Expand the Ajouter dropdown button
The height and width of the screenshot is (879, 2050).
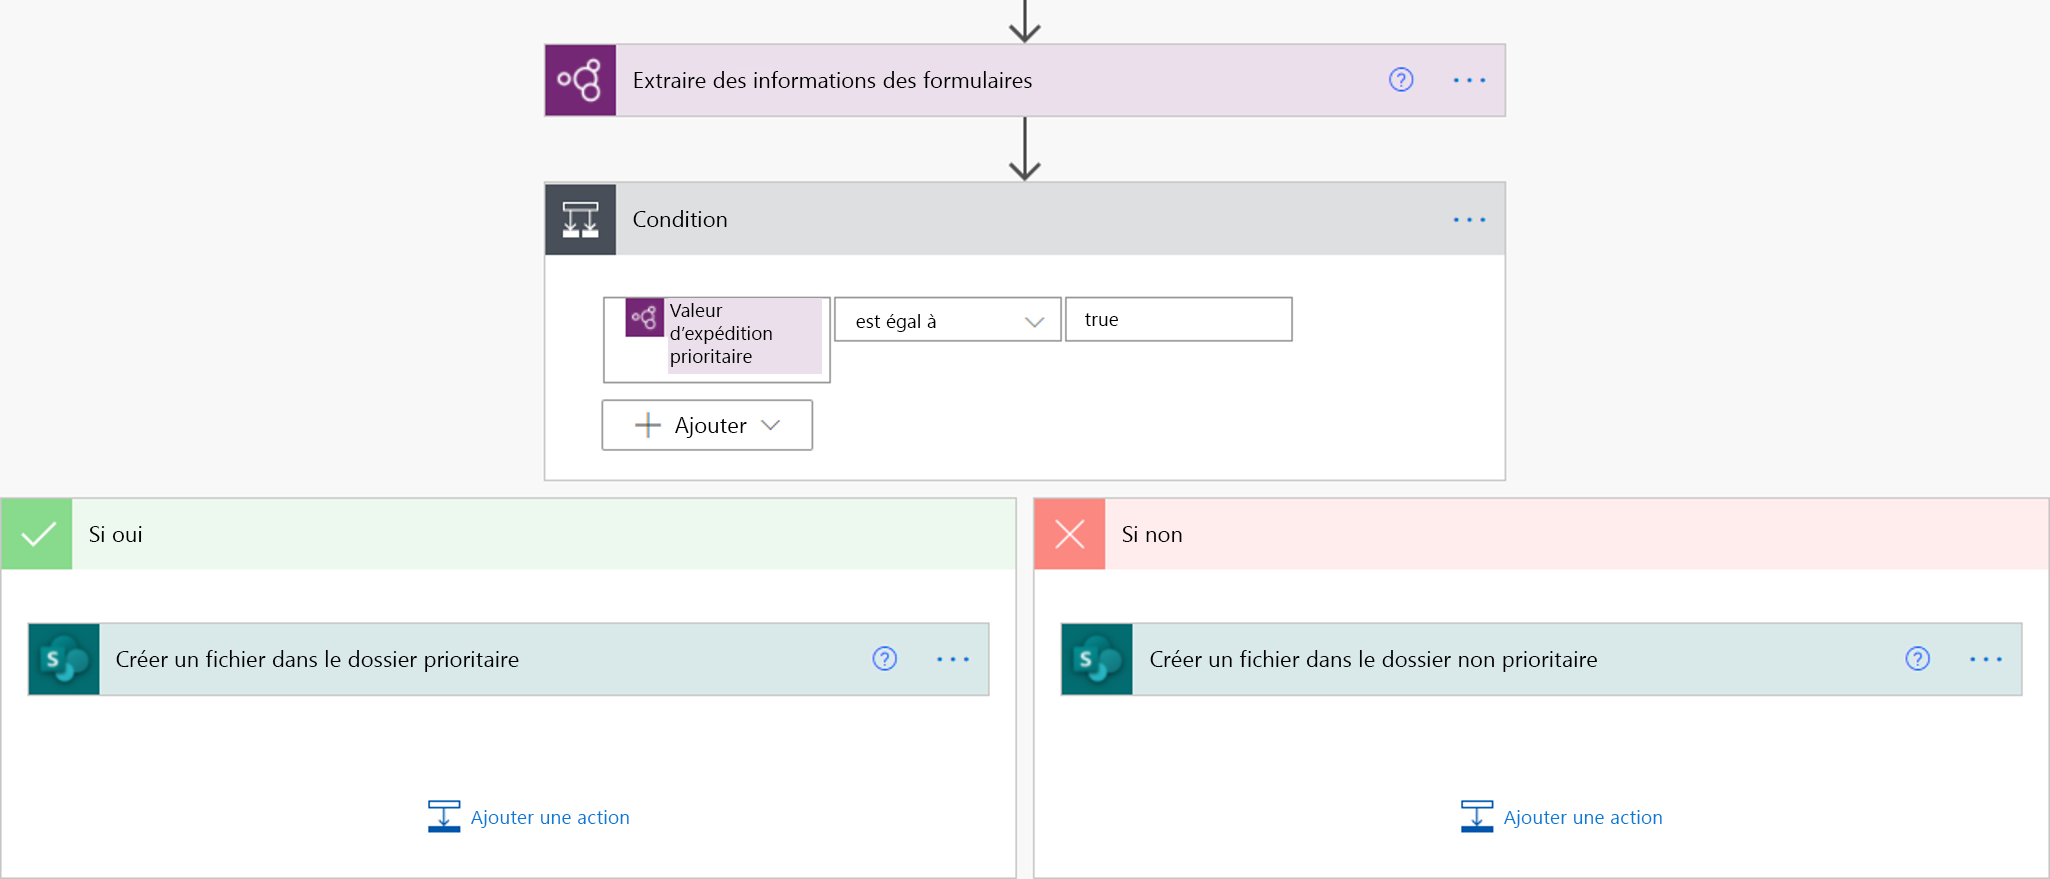point(707,425)
